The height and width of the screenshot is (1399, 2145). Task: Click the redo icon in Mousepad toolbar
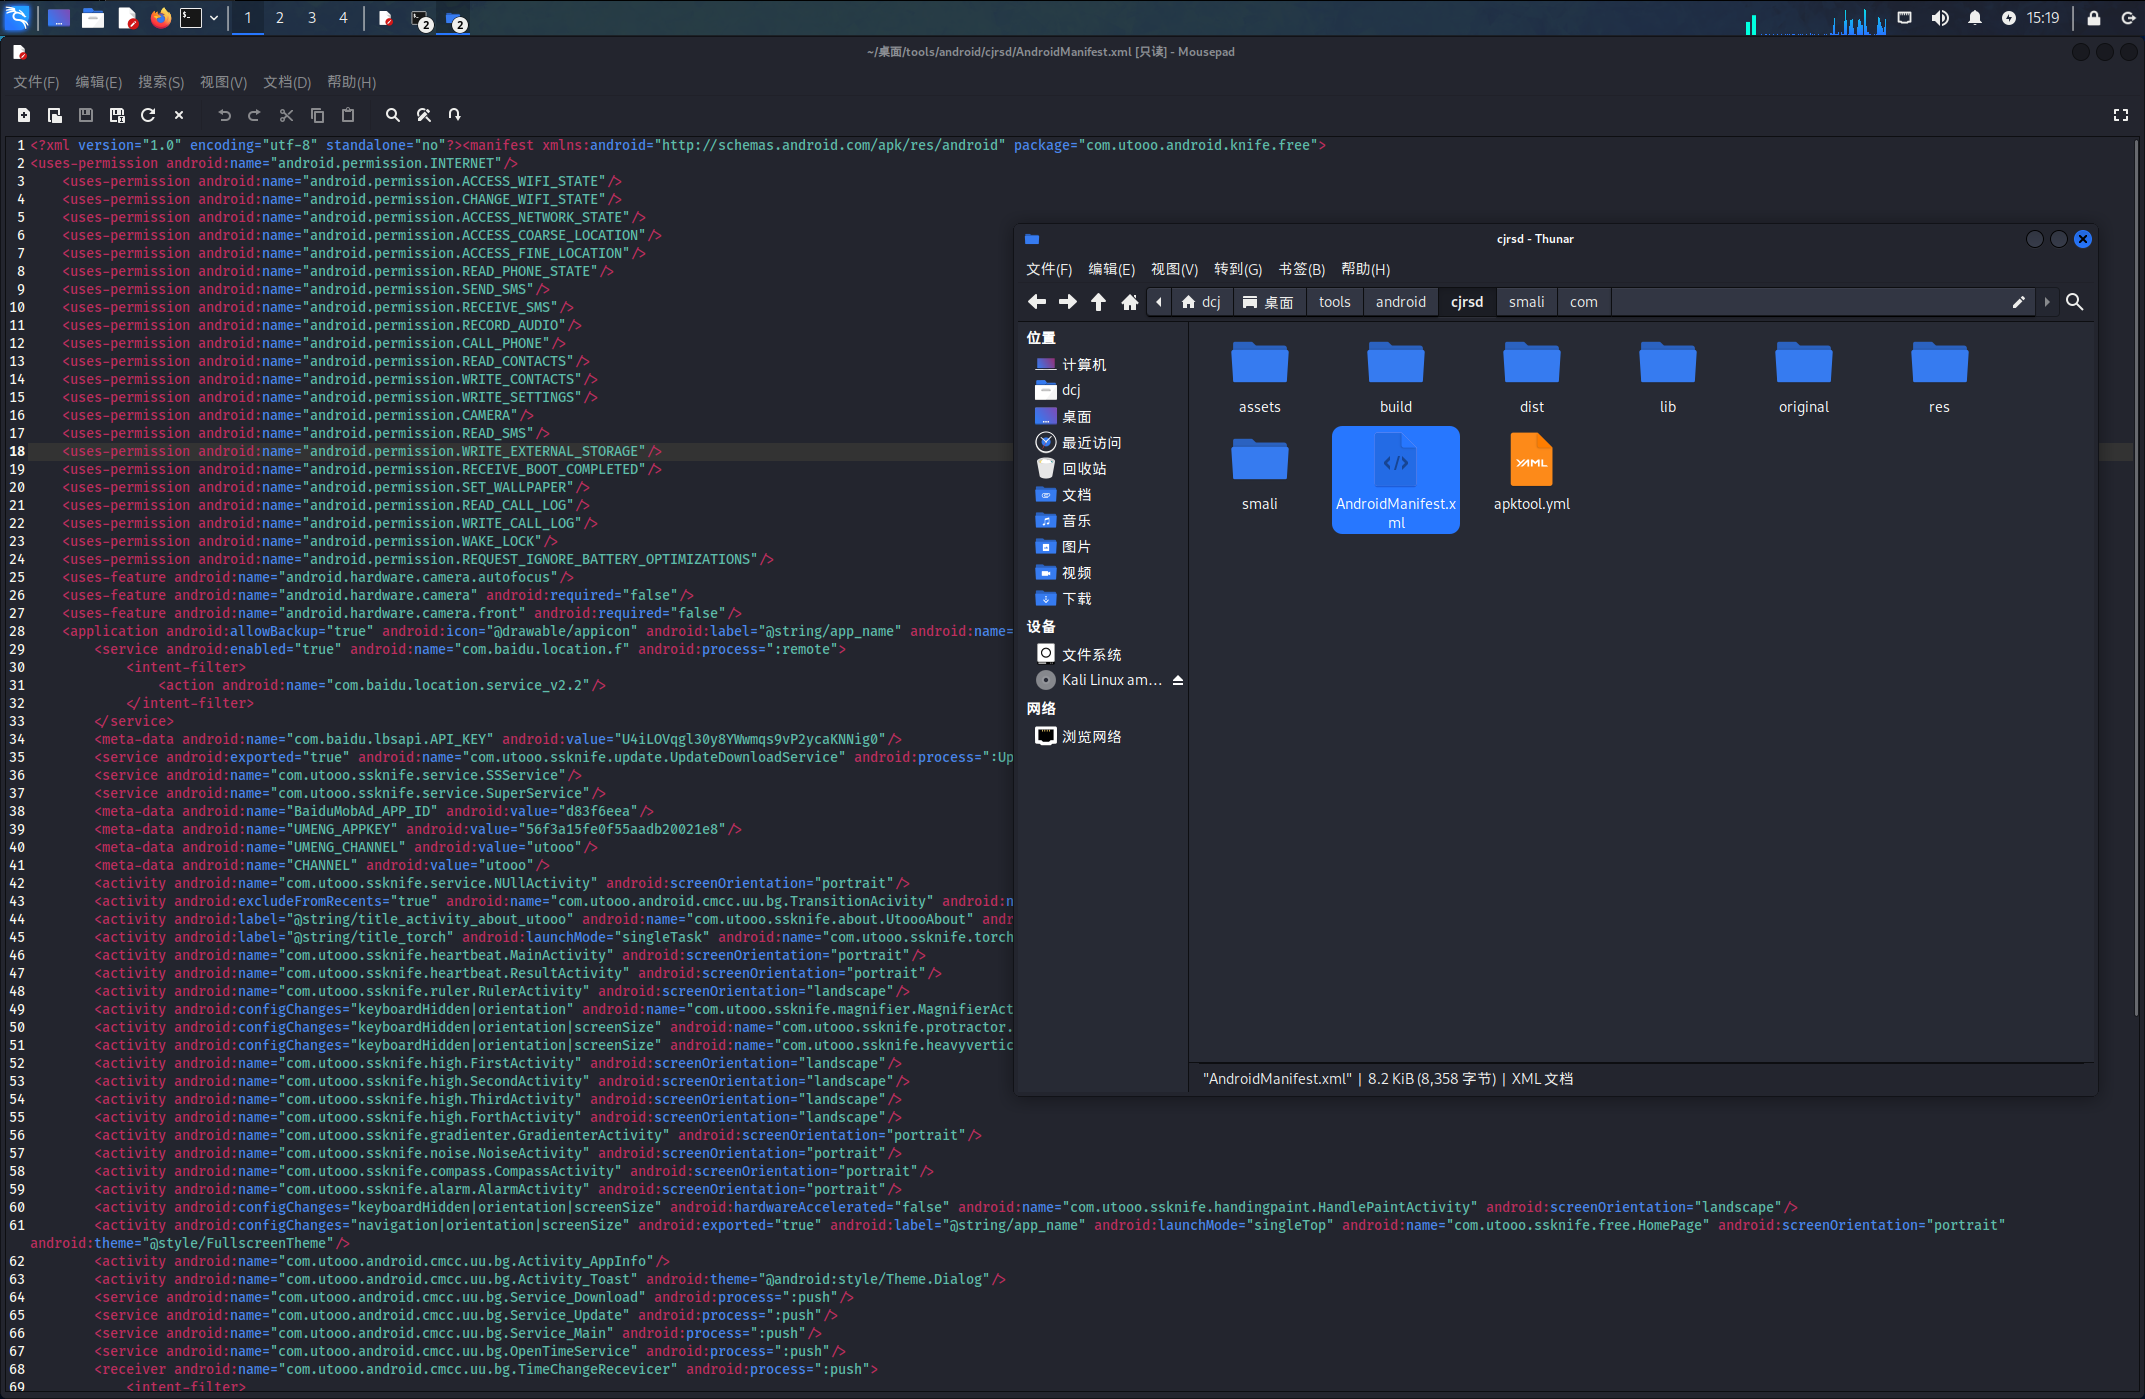click(x=254, y=115)
